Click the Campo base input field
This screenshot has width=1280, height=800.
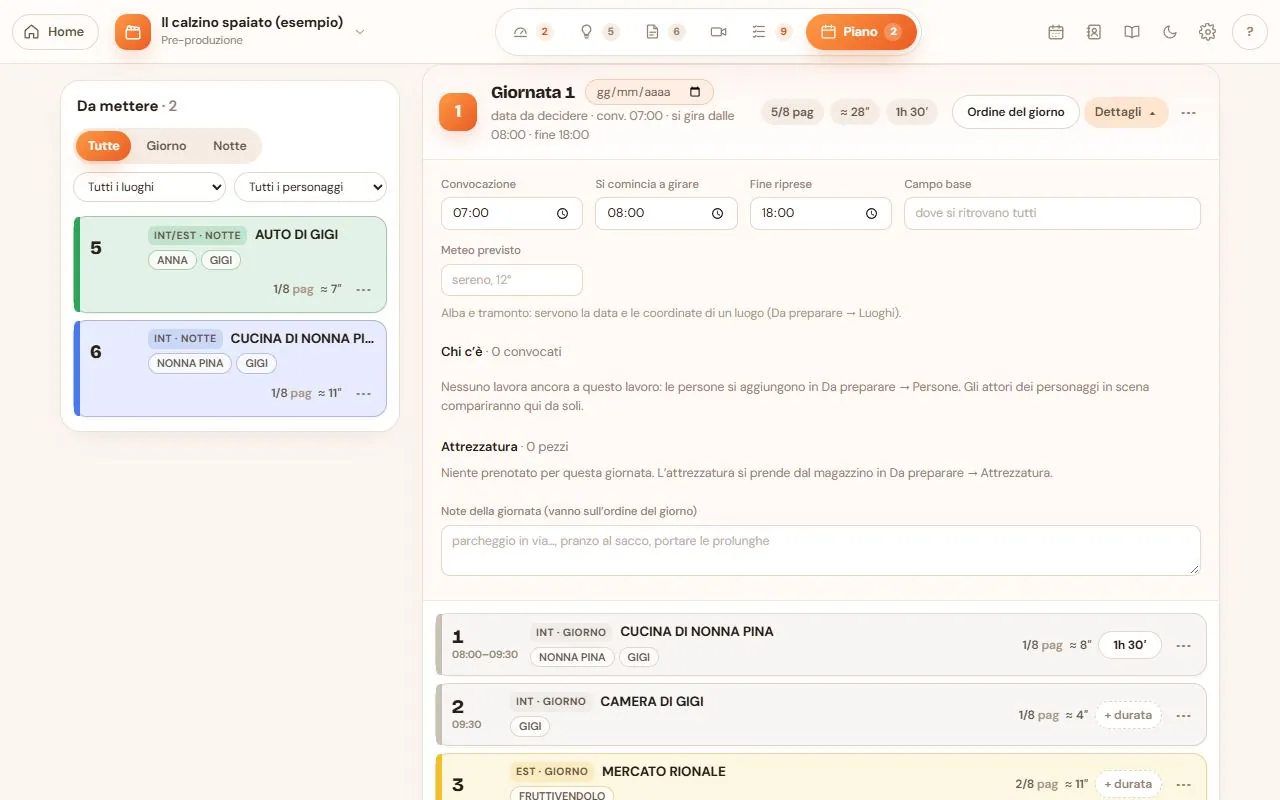[x=1052, y=213]
